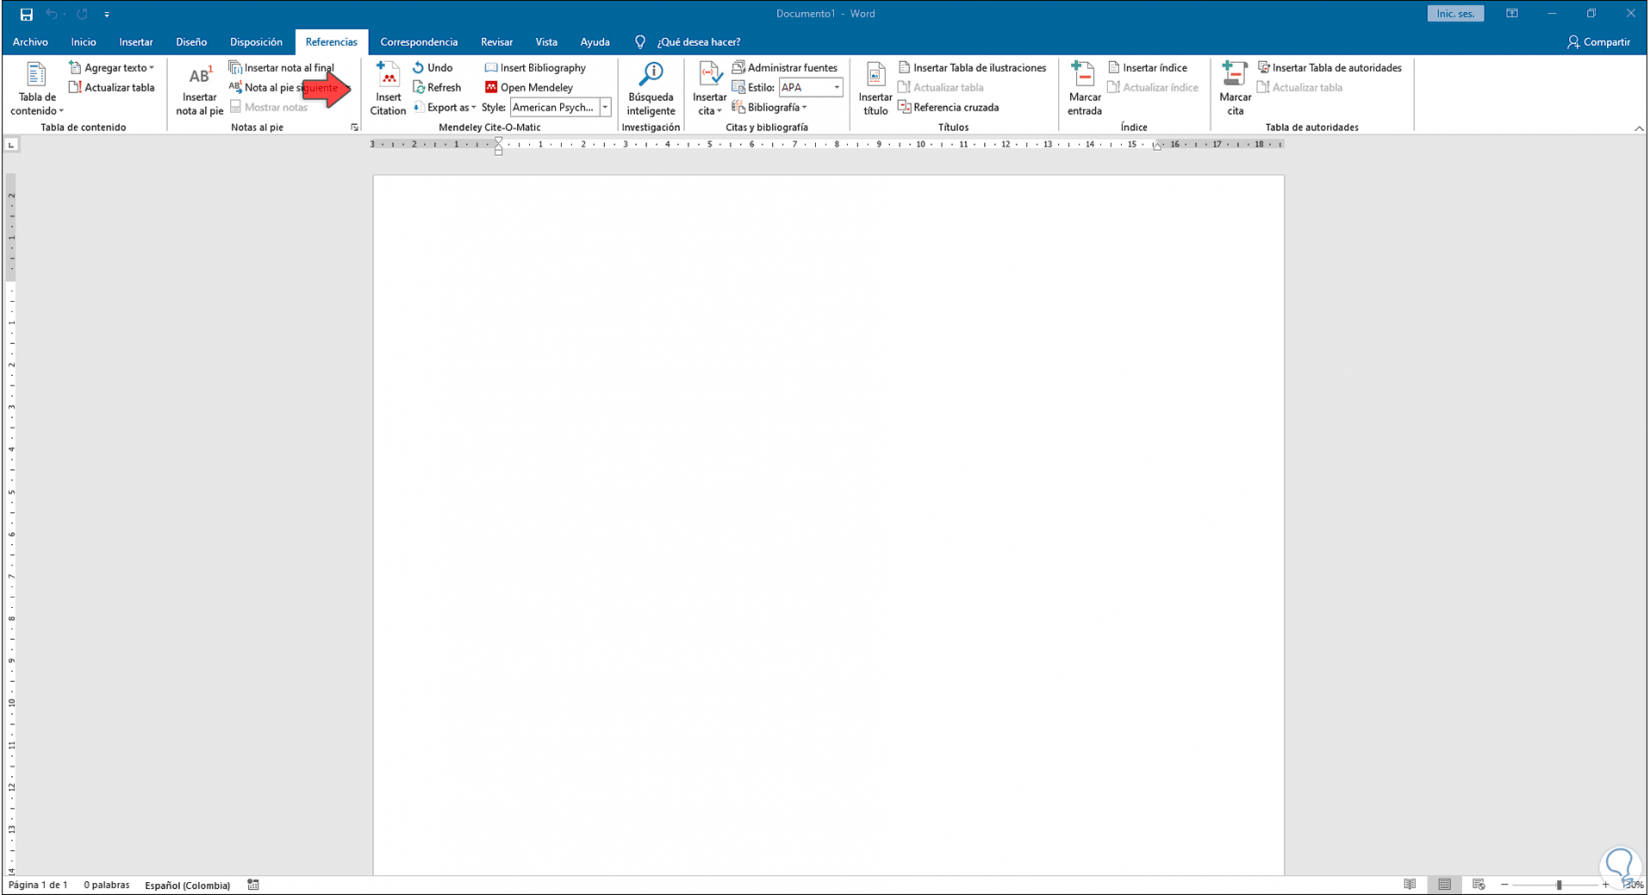
Task: Expand the Bibliografía menu
Action: (770, 107)
